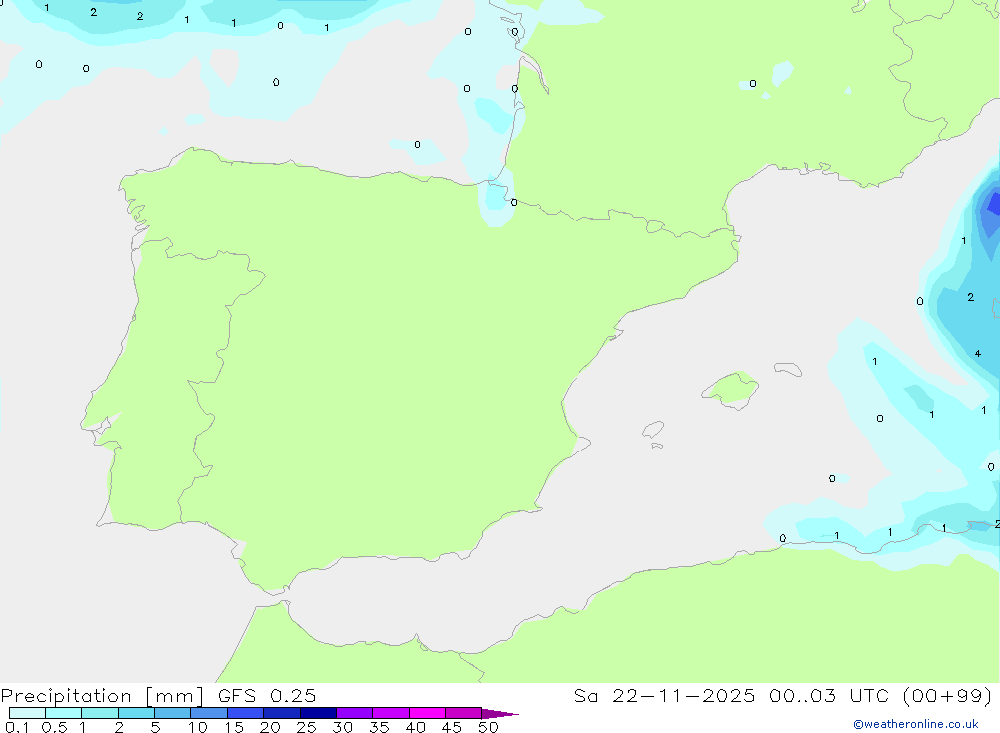Click the '40' legend scale label
The image size is (1000, 733).
coord(416,727)
